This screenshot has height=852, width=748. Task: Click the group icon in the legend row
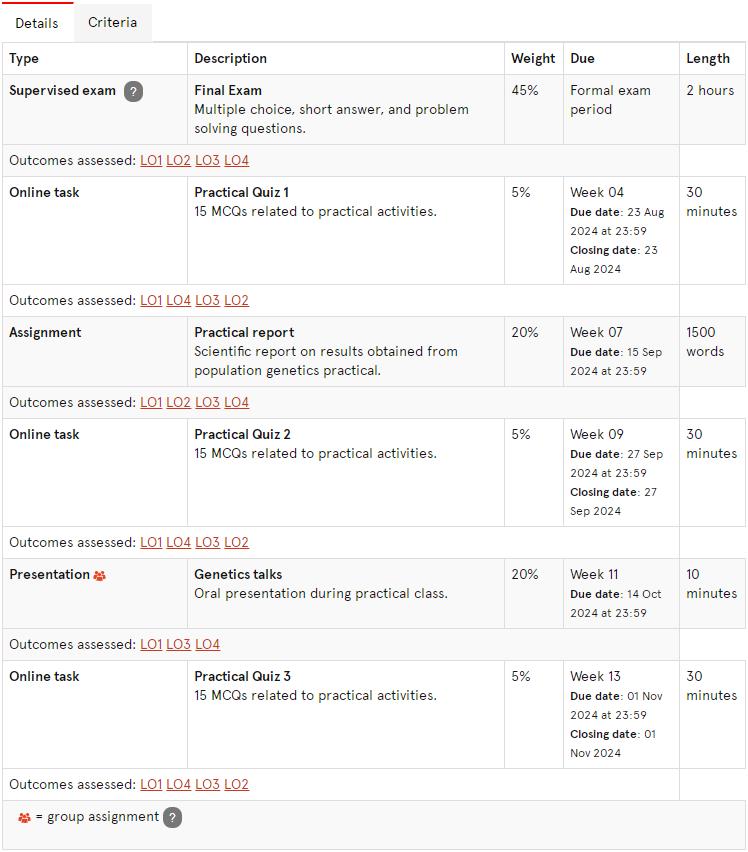(24, 817)
